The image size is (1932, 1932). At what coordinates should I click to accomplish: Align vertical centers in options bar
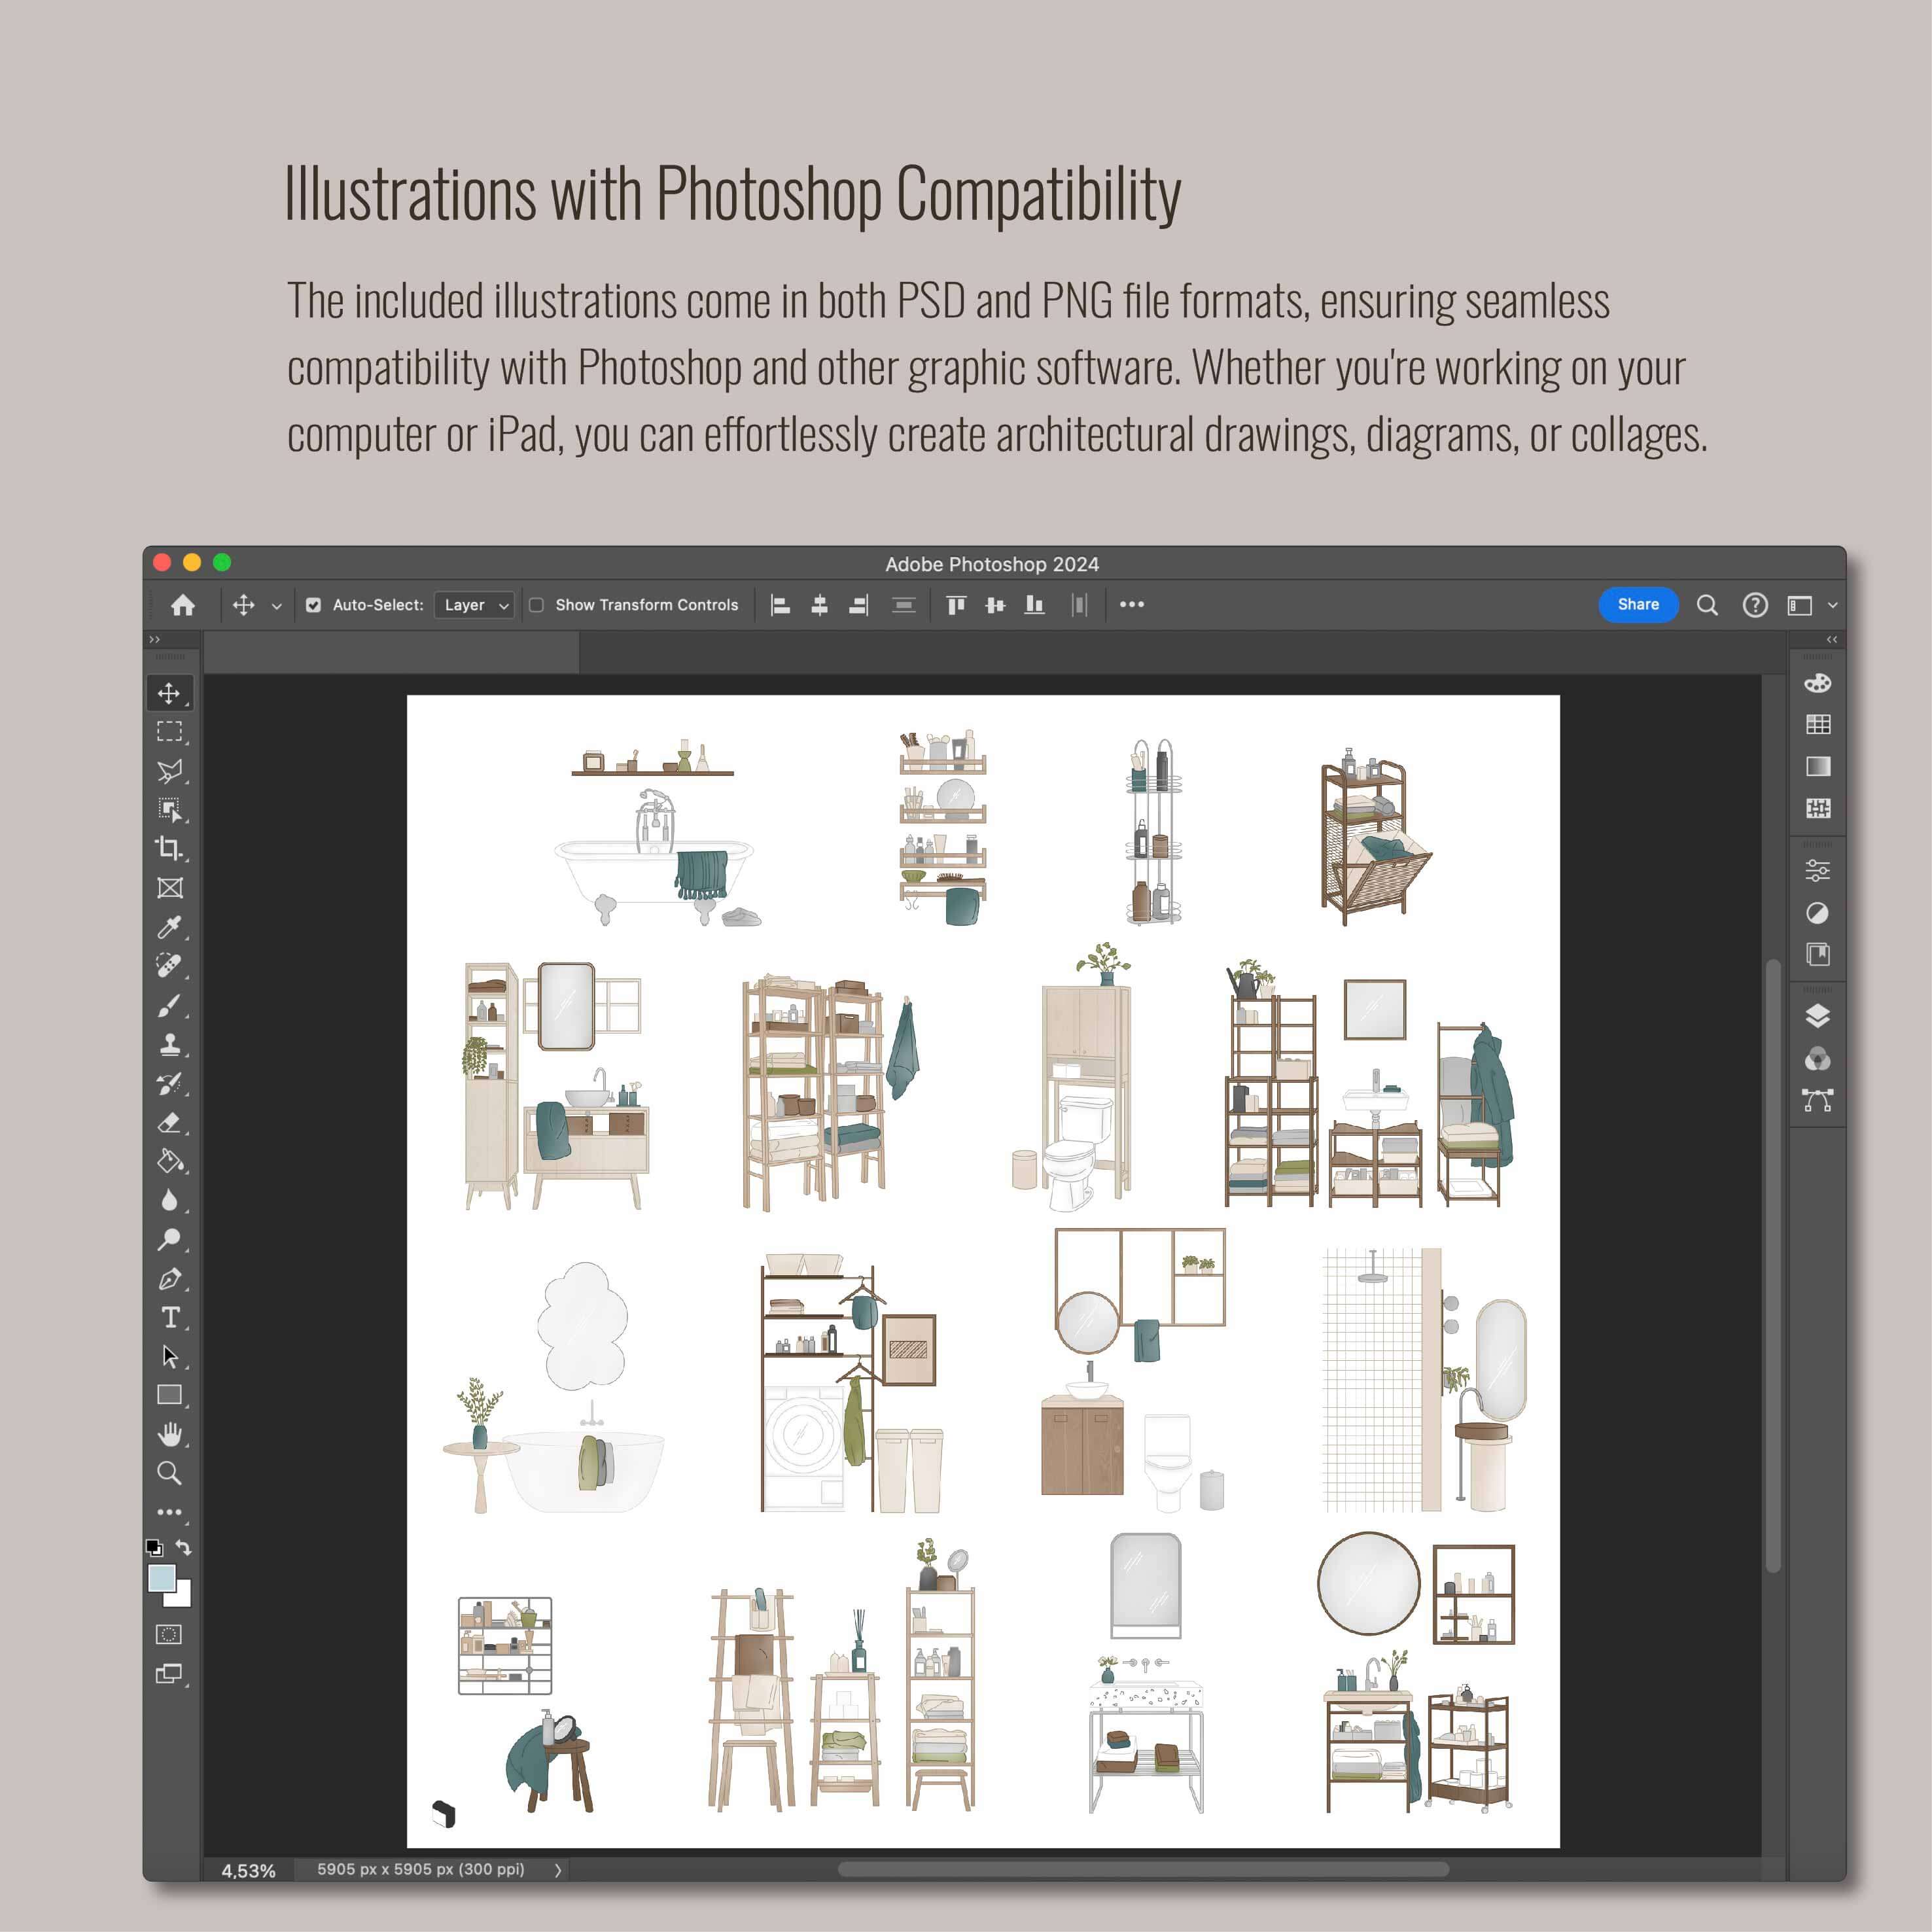995,605
